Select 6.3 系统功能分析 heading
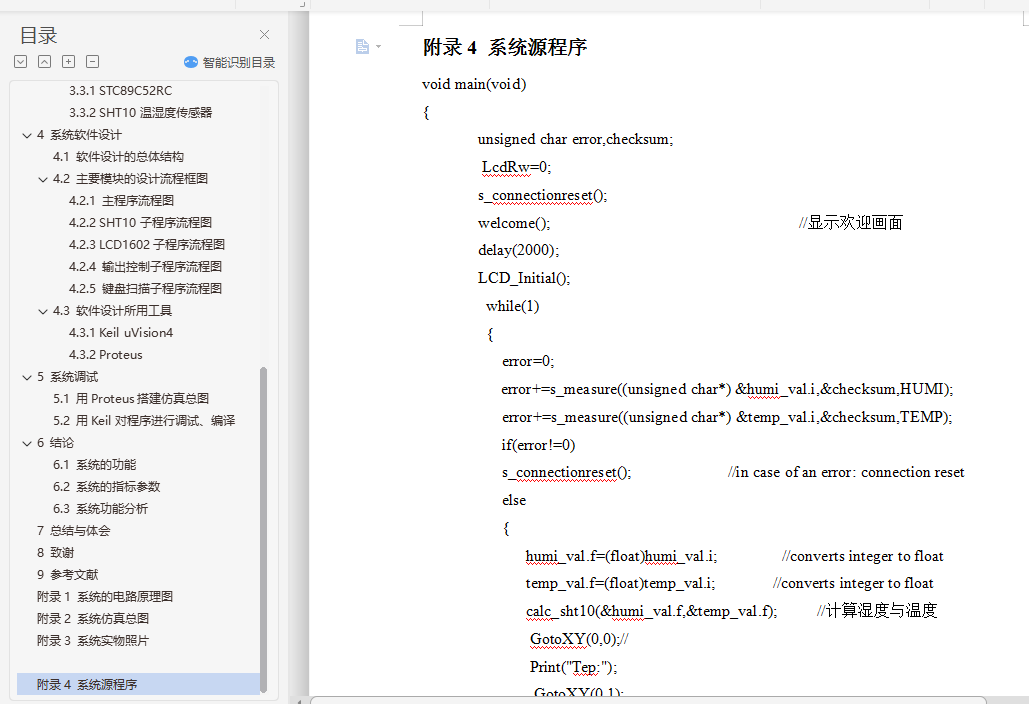Viewport: 1029px width, 704px height. click(100, 509)
